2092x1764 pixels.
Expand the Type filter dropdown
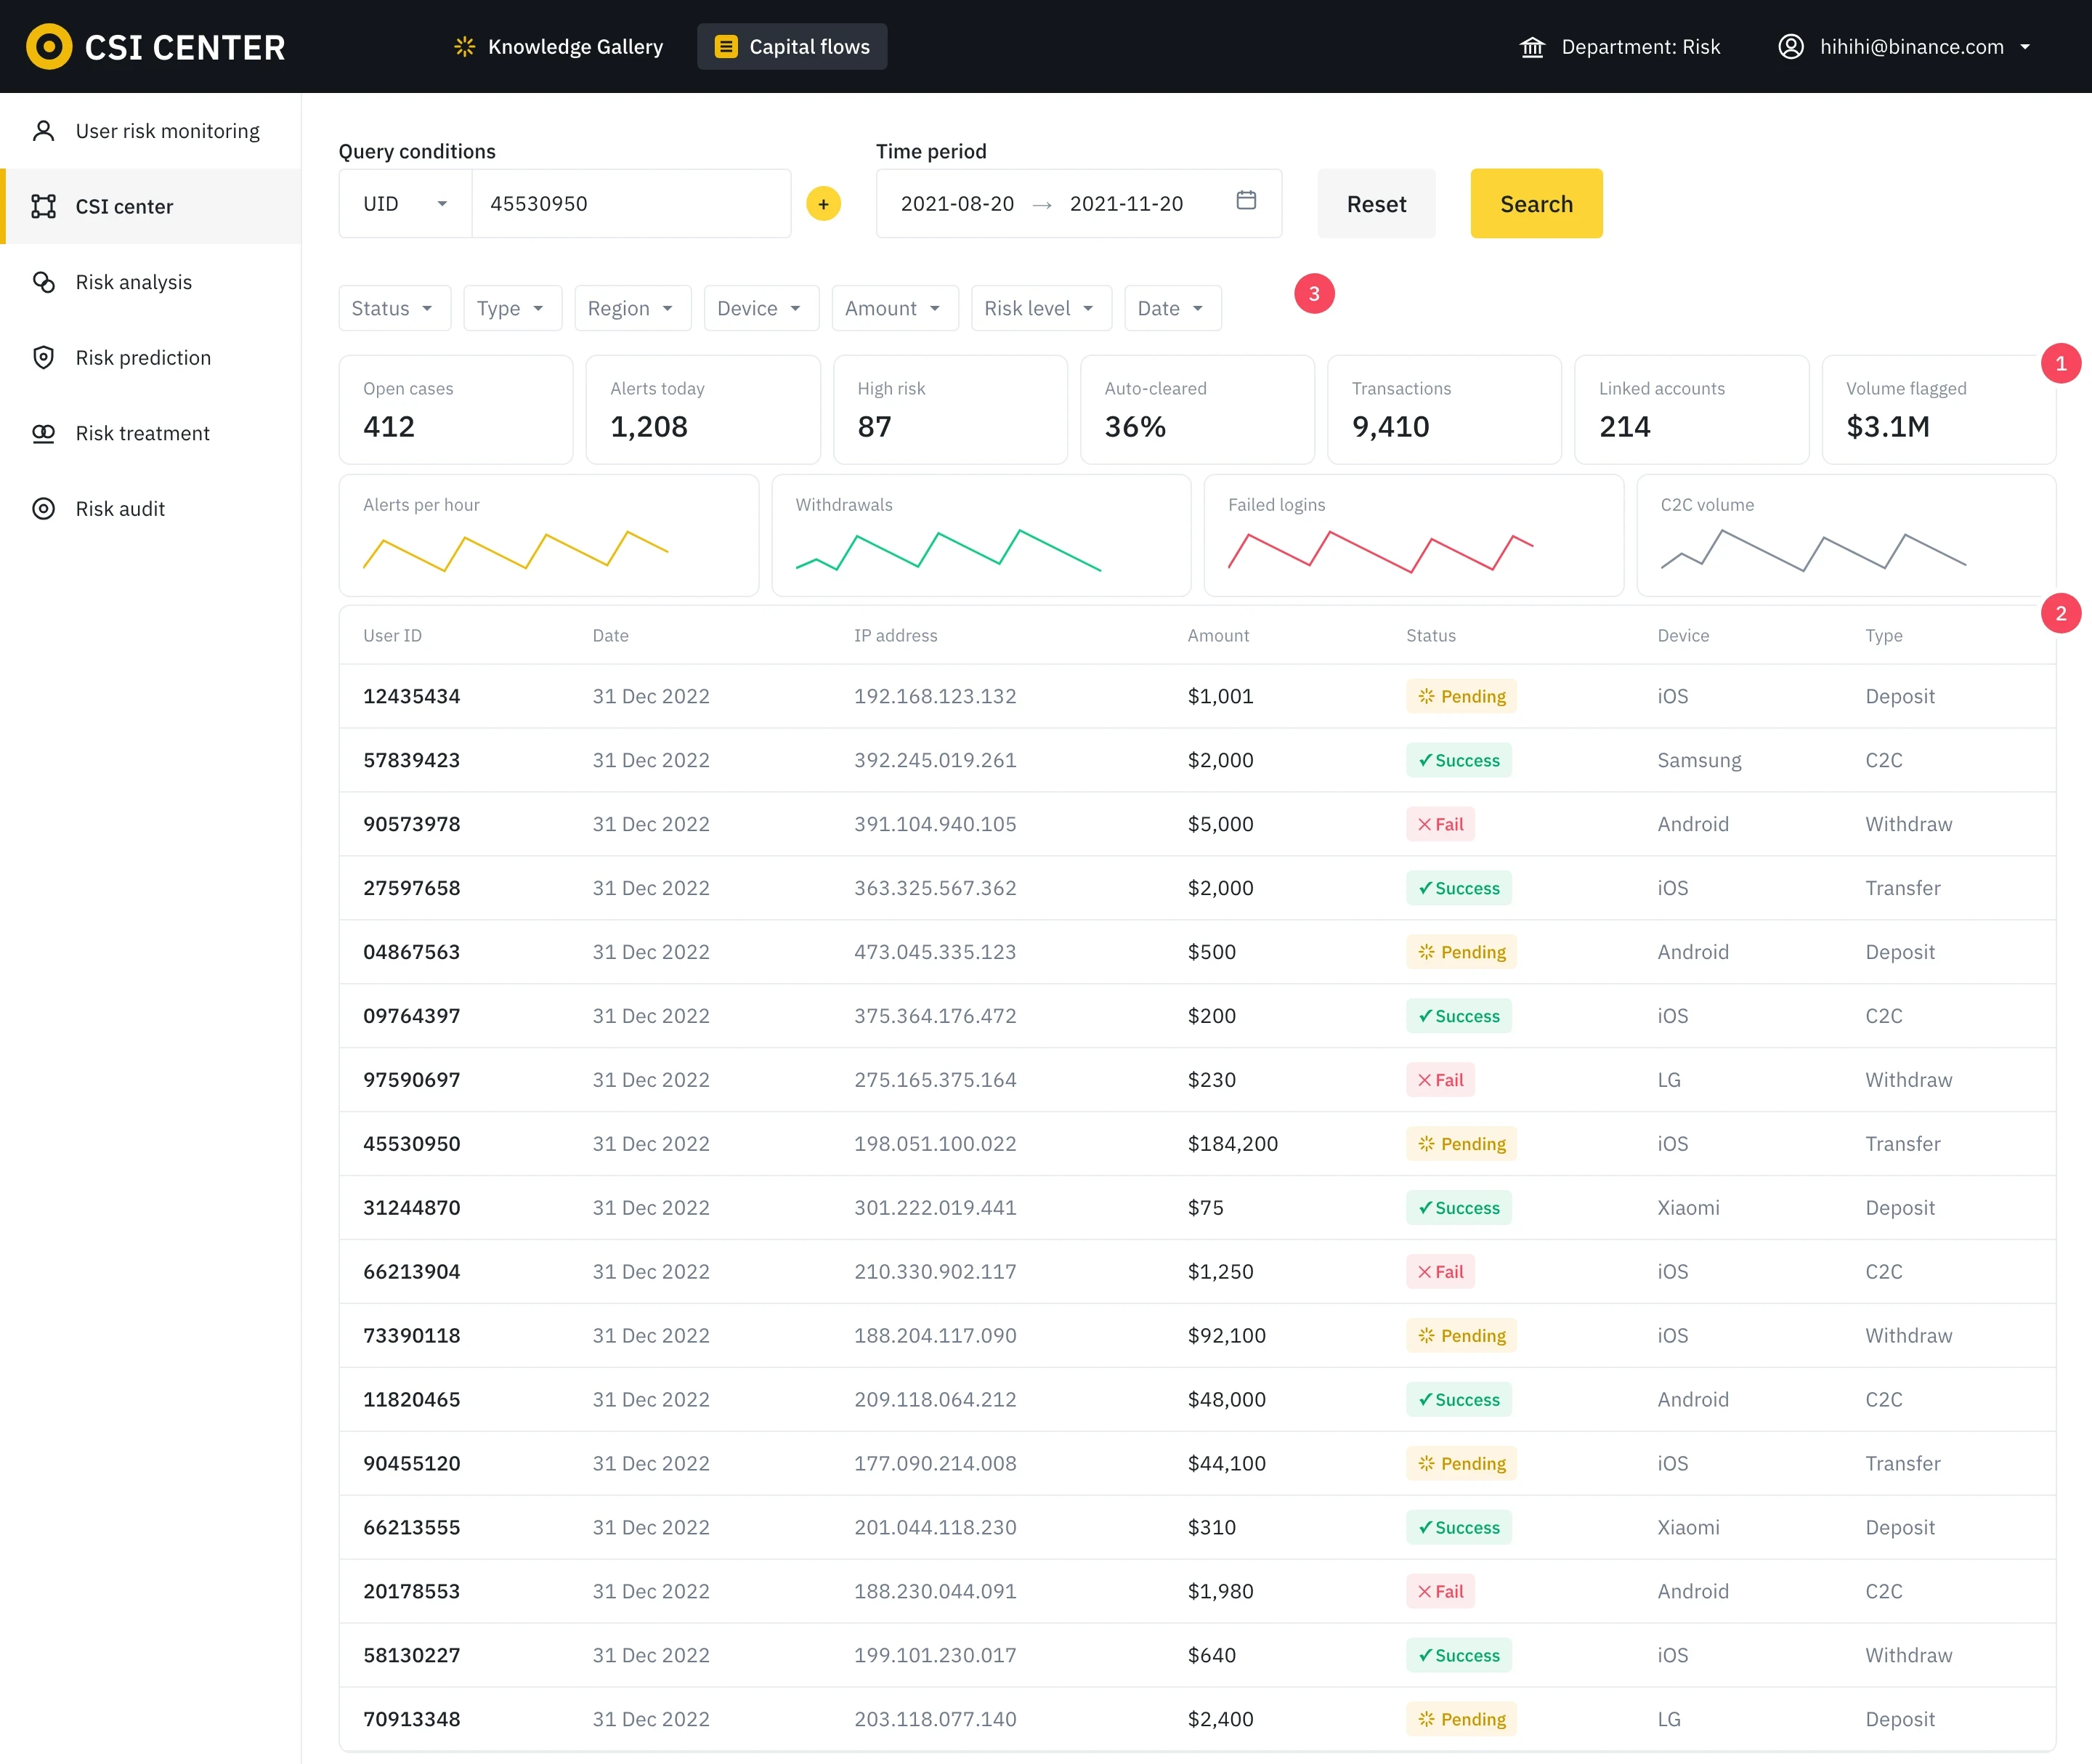click(x=512, y=308)
